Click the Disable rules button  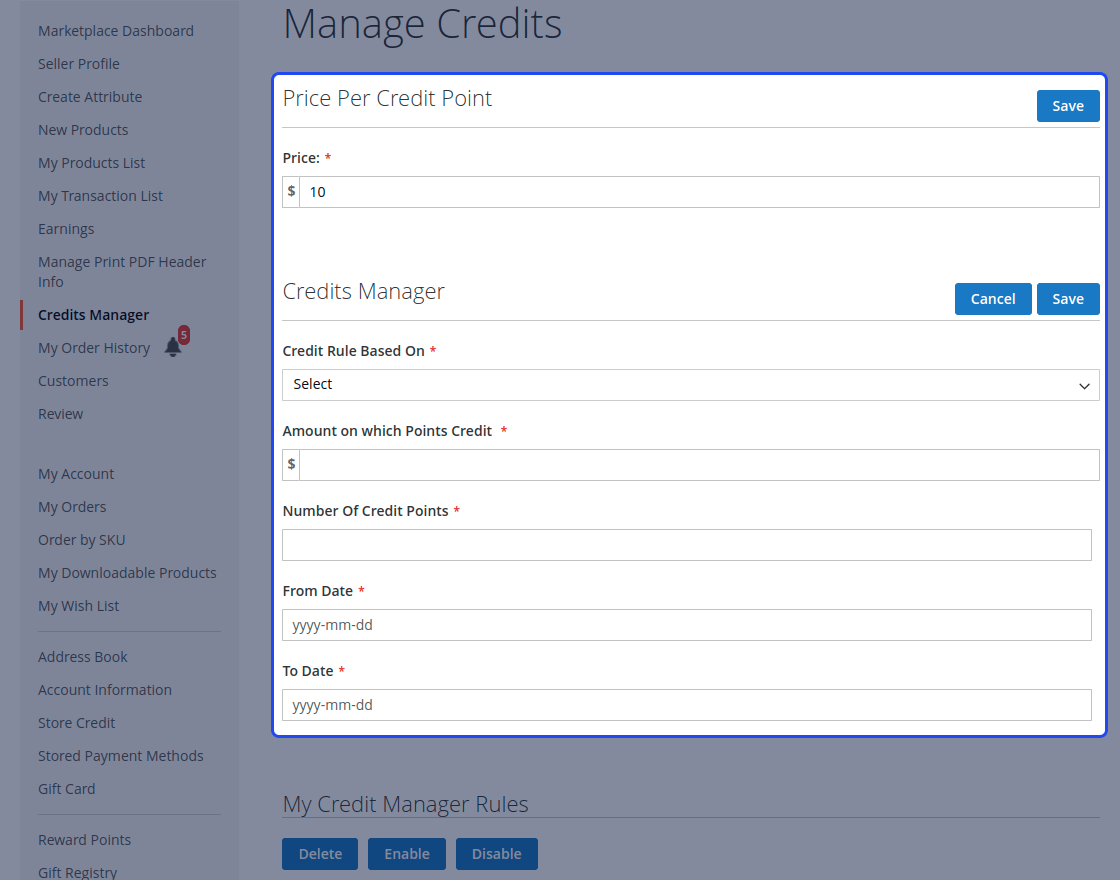[x=496, y=854]
